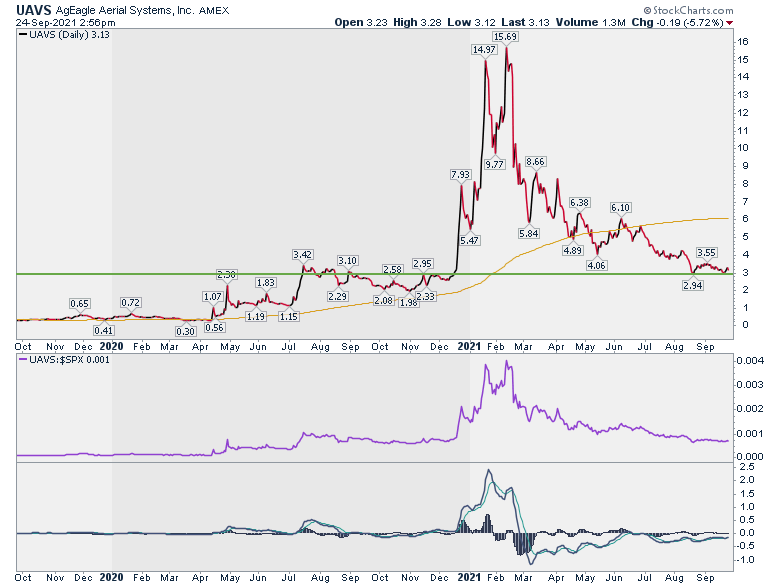780x586 pixels.
Task: Click the Chg -0.19 (-5.72%) value
Action: [678, 22]
